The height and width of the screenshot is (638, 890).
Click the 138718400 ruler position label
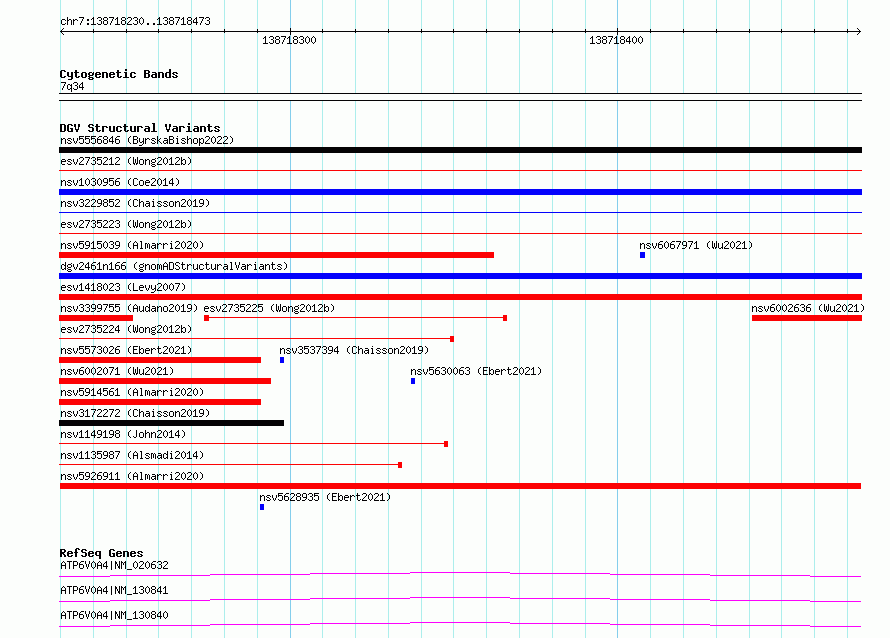pos(616,40)
